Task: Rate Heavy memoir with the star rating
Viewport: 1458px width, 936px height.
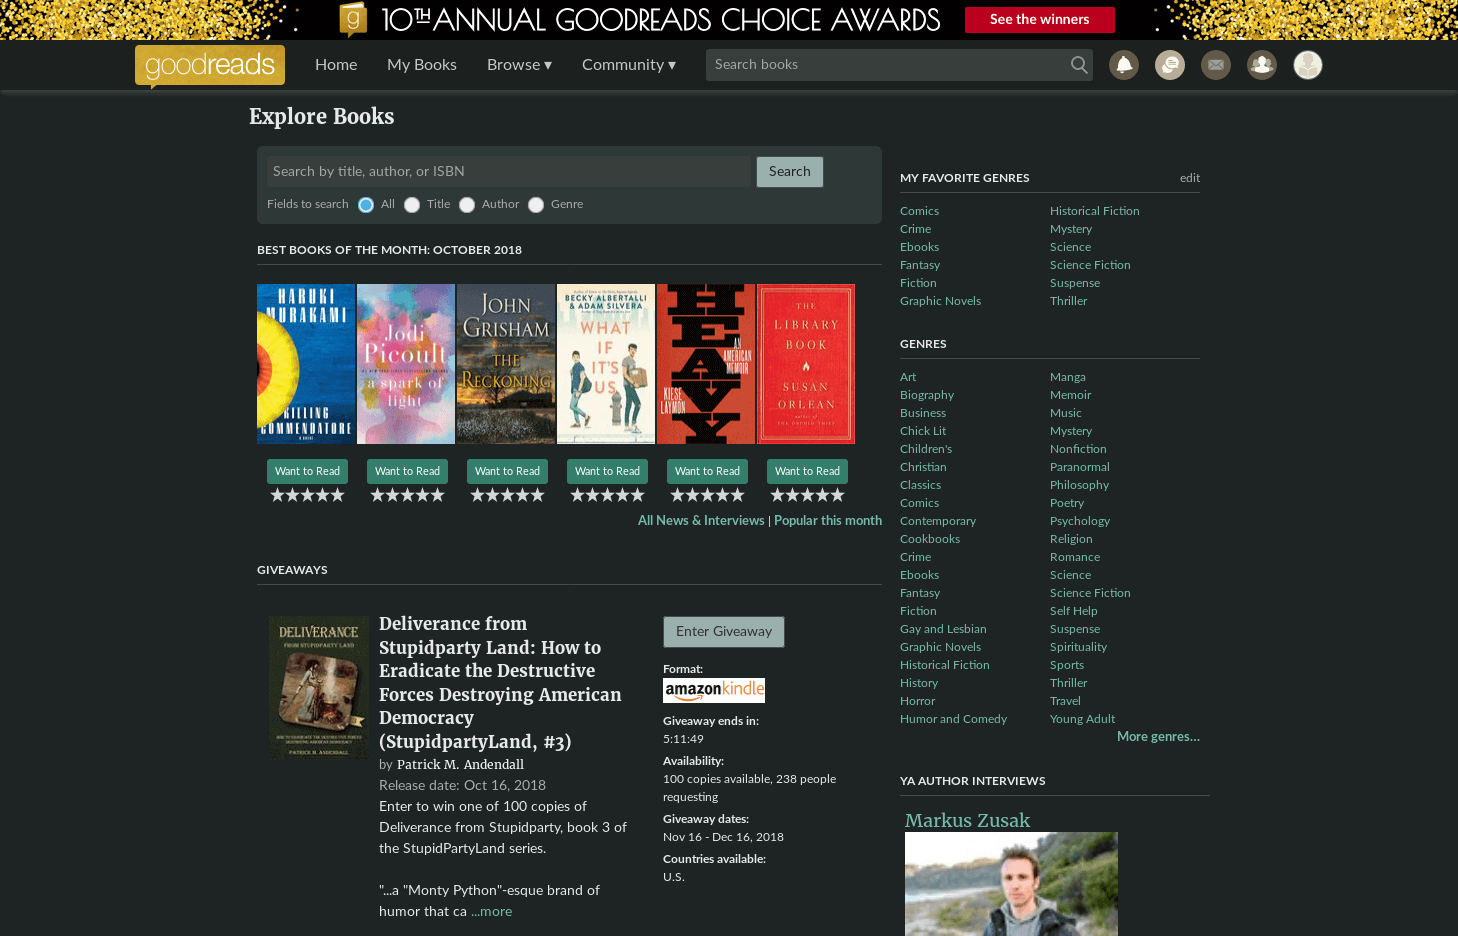Action: pyautogui.click(x=707, y=495)
